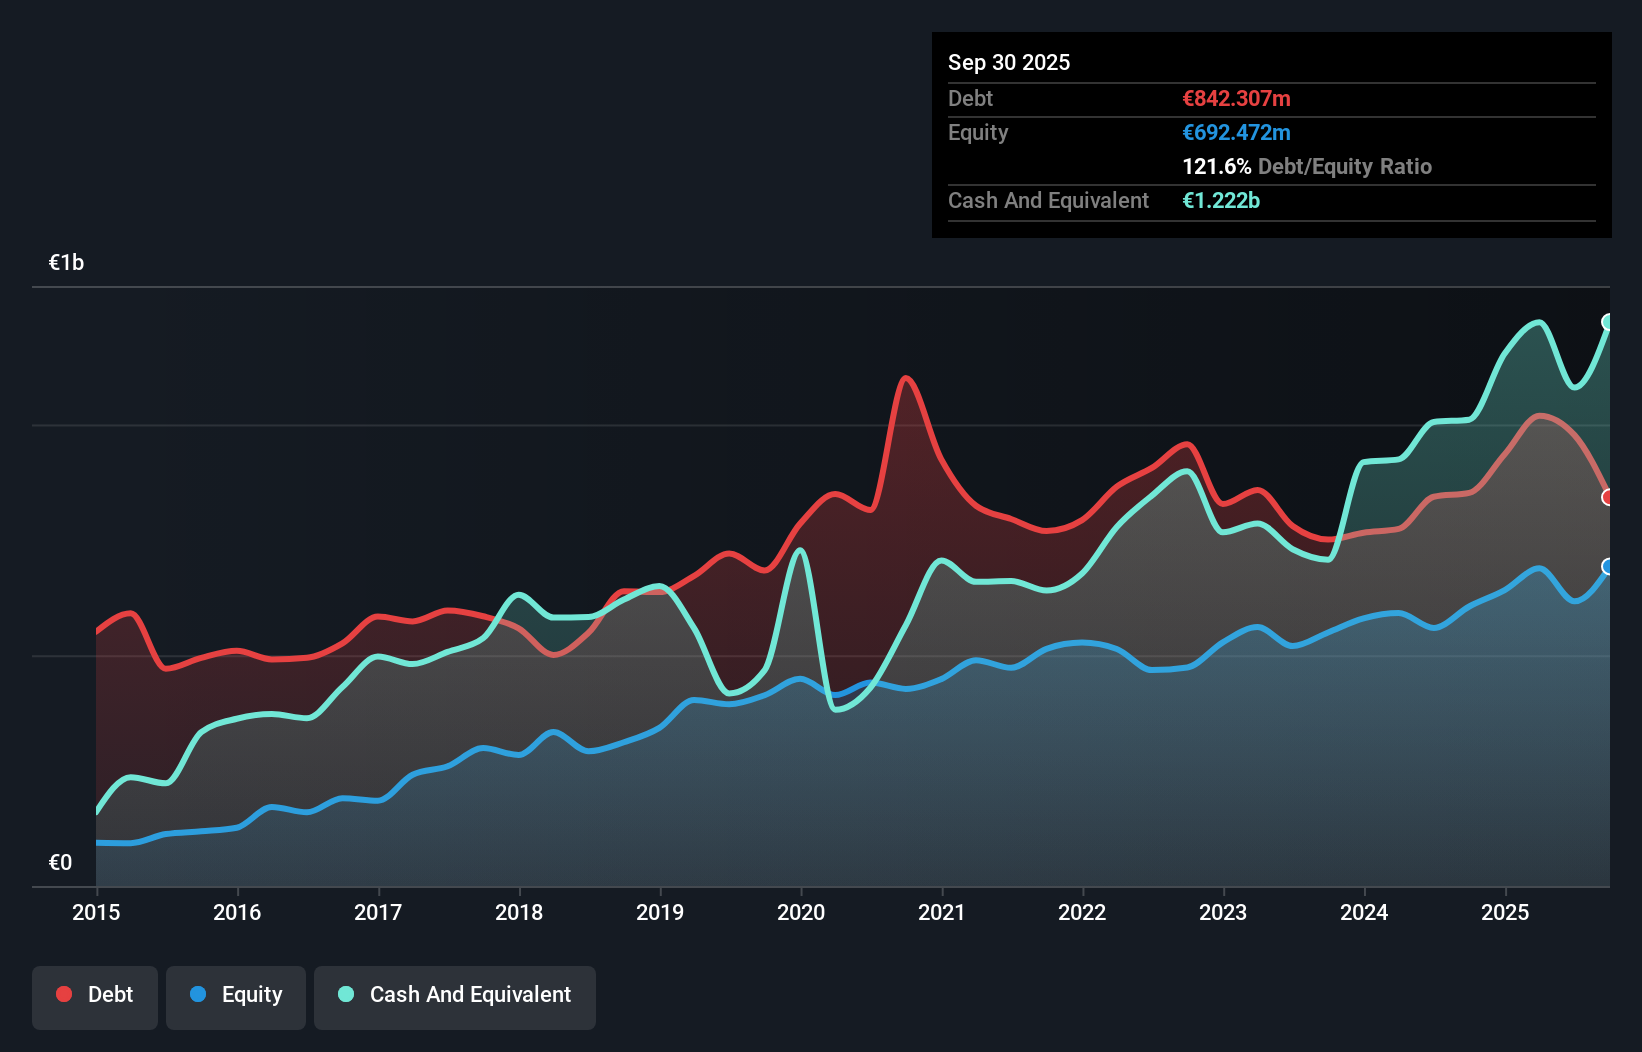Click the red Debt legend dot
1642x1052 pixels.
coord(62,994)
